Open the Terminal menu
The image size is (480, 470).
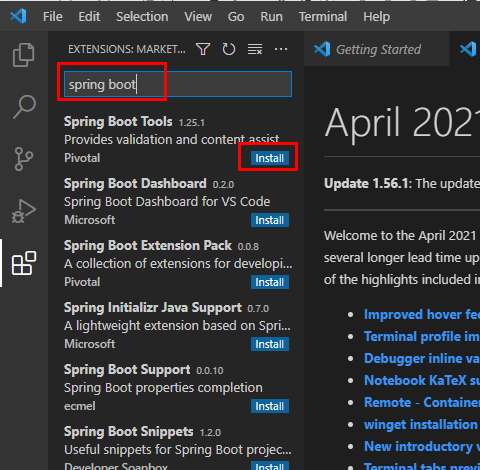tap(323, 17)
